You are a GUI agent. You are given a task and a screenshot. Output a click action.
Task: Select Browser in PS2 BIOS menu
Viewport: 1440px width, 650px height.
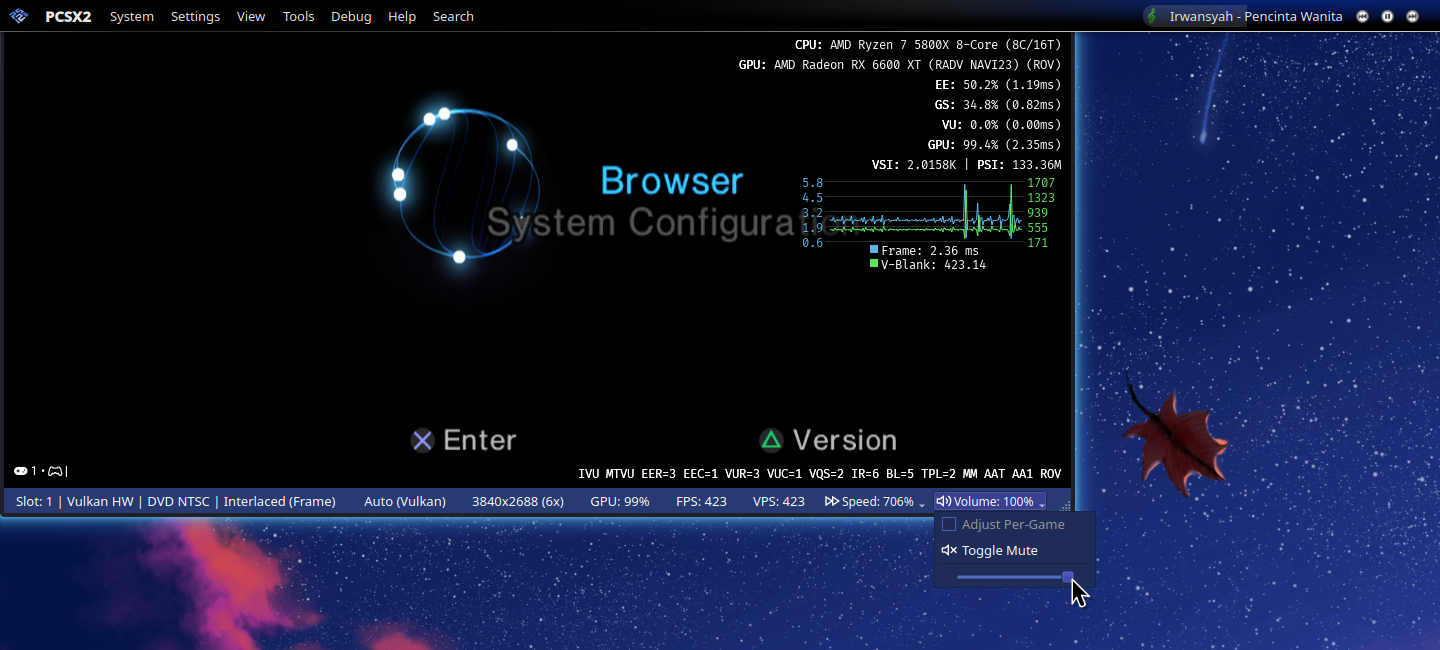pos(672,181)
